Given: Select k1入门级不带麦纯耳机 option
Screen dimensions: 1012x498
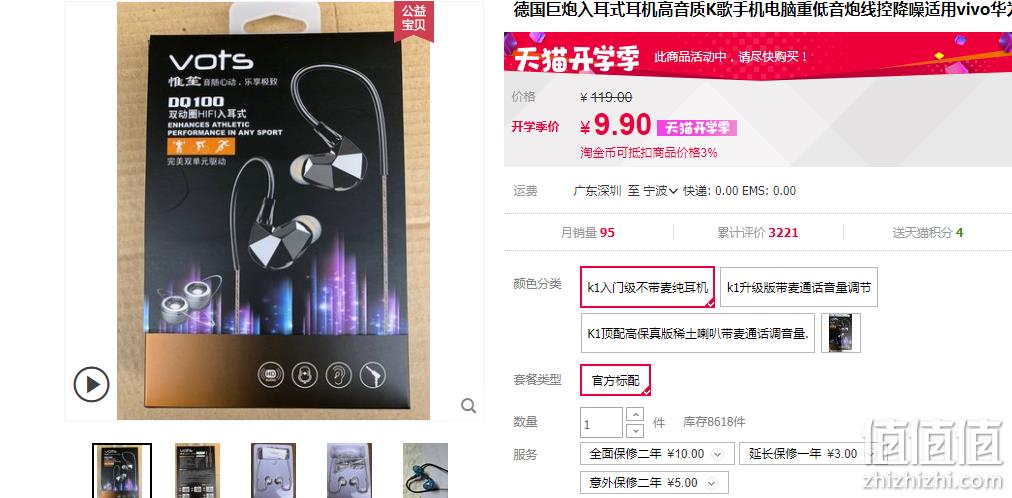Looking at the screenshot, I should 647,287.
